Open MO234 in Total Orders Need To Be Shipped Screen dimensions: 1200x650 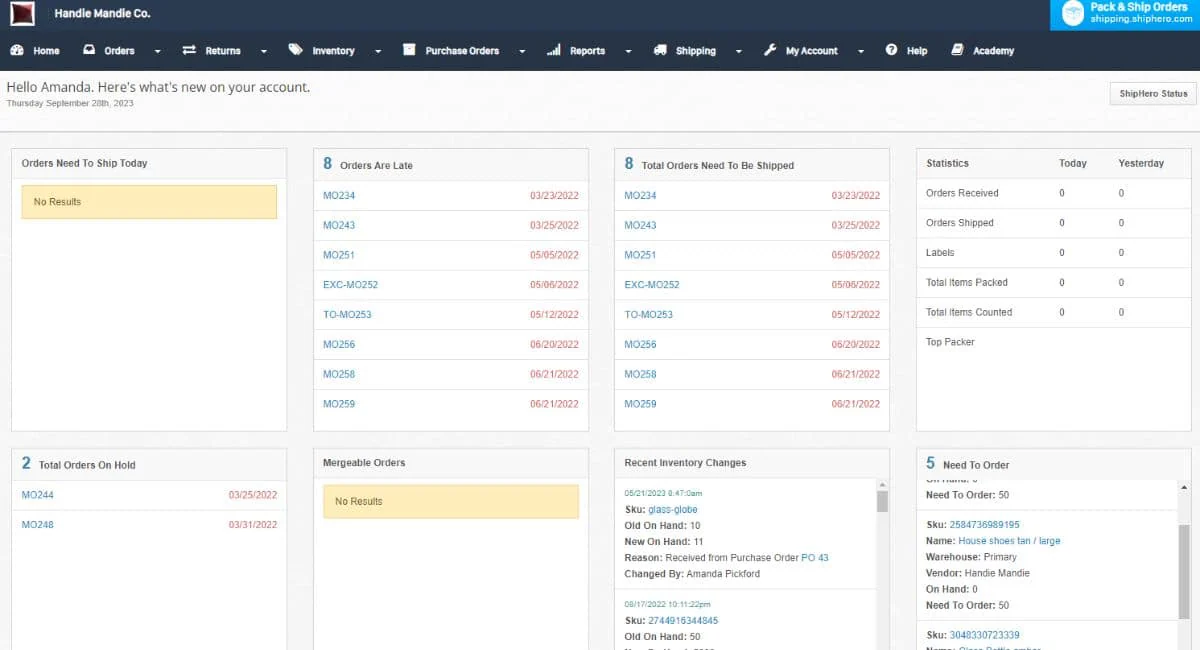[x=640, y=196]
